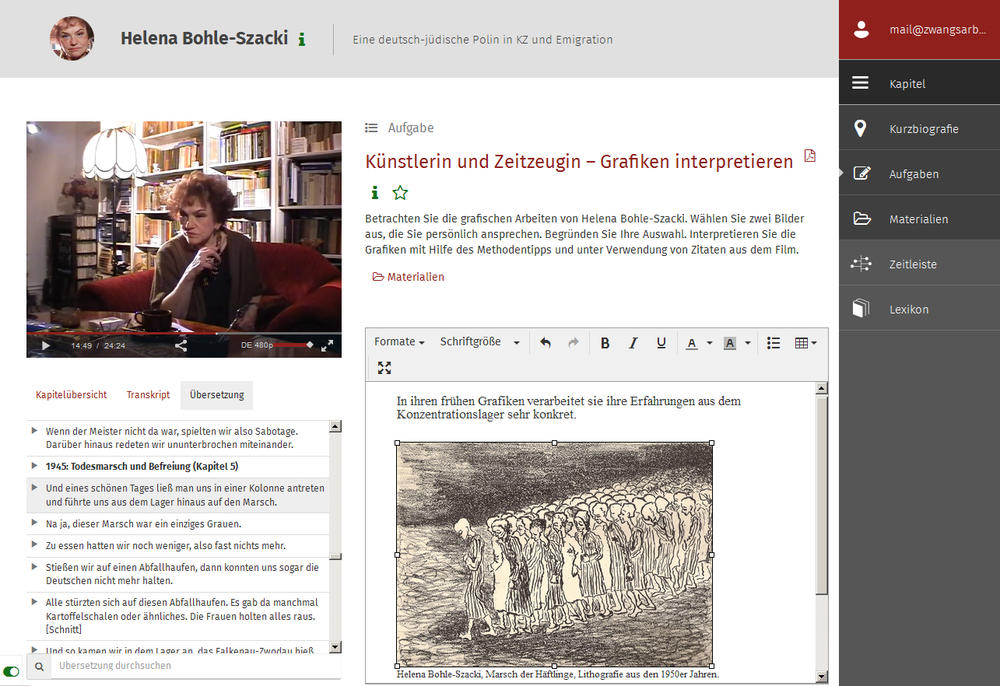Toggle bold formatting
1000x686 pixels.
pos(605,343)
